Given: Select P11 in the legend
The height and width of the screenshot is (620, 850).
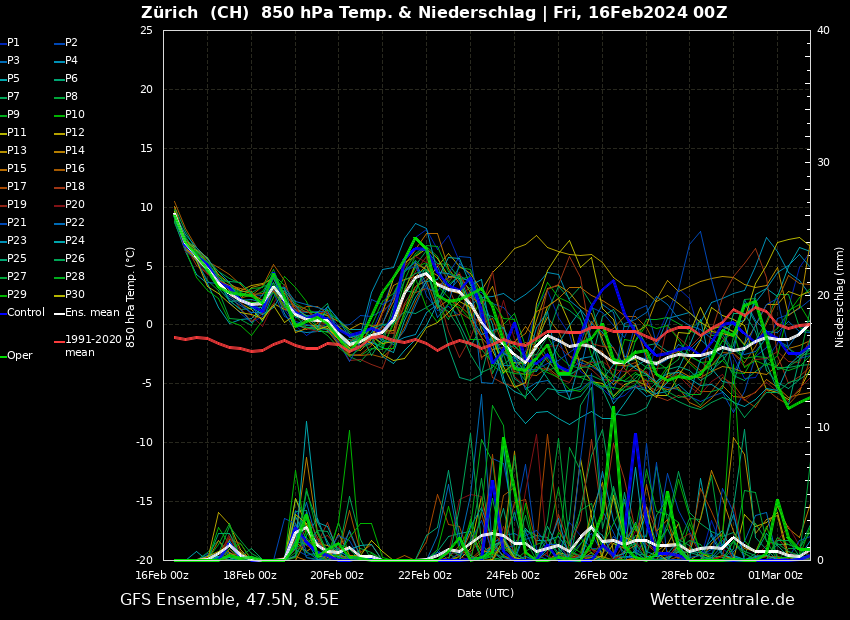Looking at the screenshot, I should (x=17, y=132).
